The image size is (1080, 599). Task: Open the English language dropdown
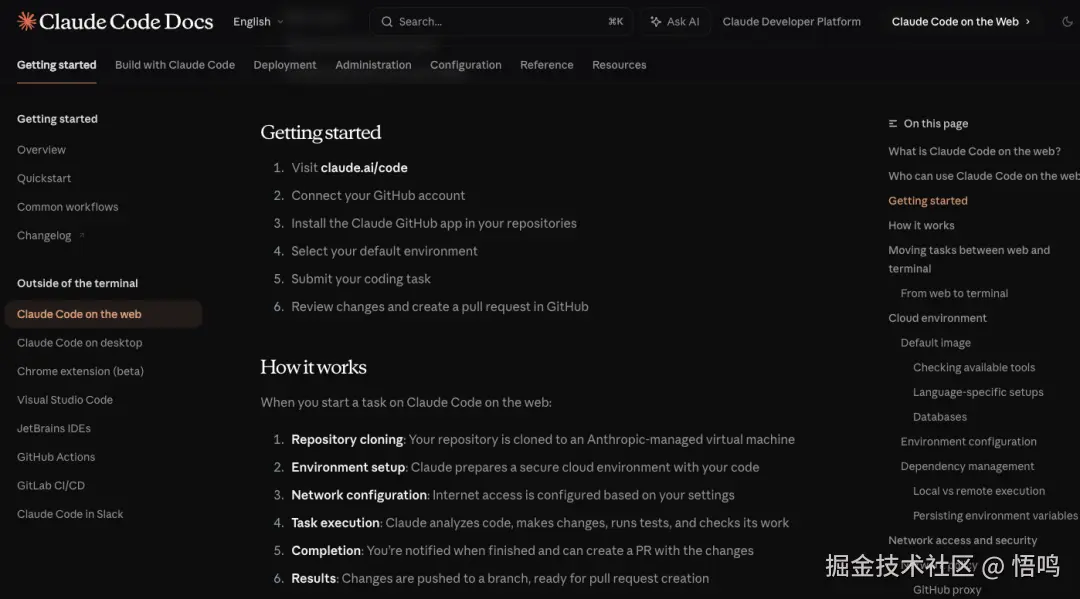(258, 21)
